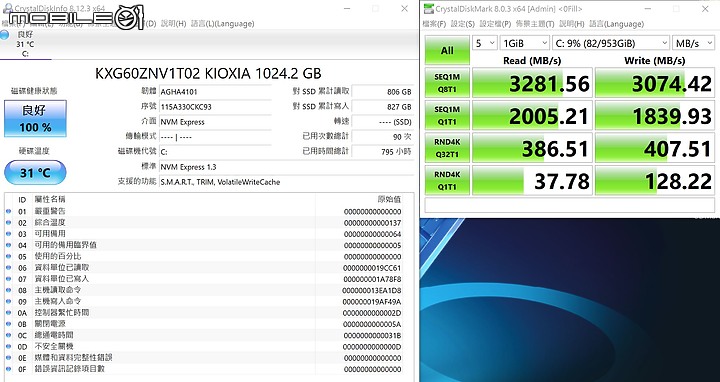Click the blue health orb beside drive C: selector
Screen dimensions: 720x382
click(5, 35)
